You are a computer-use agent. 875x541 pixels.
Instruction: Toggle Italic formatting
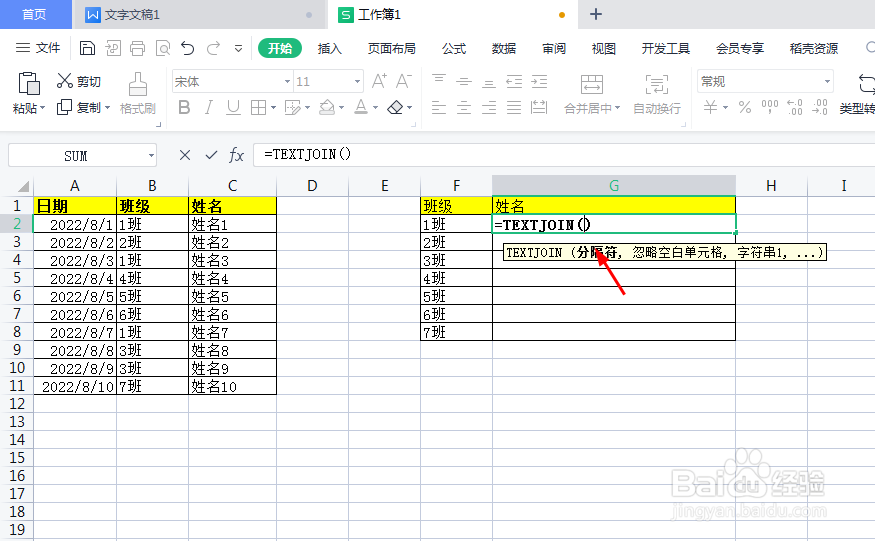tap(209, 107)
